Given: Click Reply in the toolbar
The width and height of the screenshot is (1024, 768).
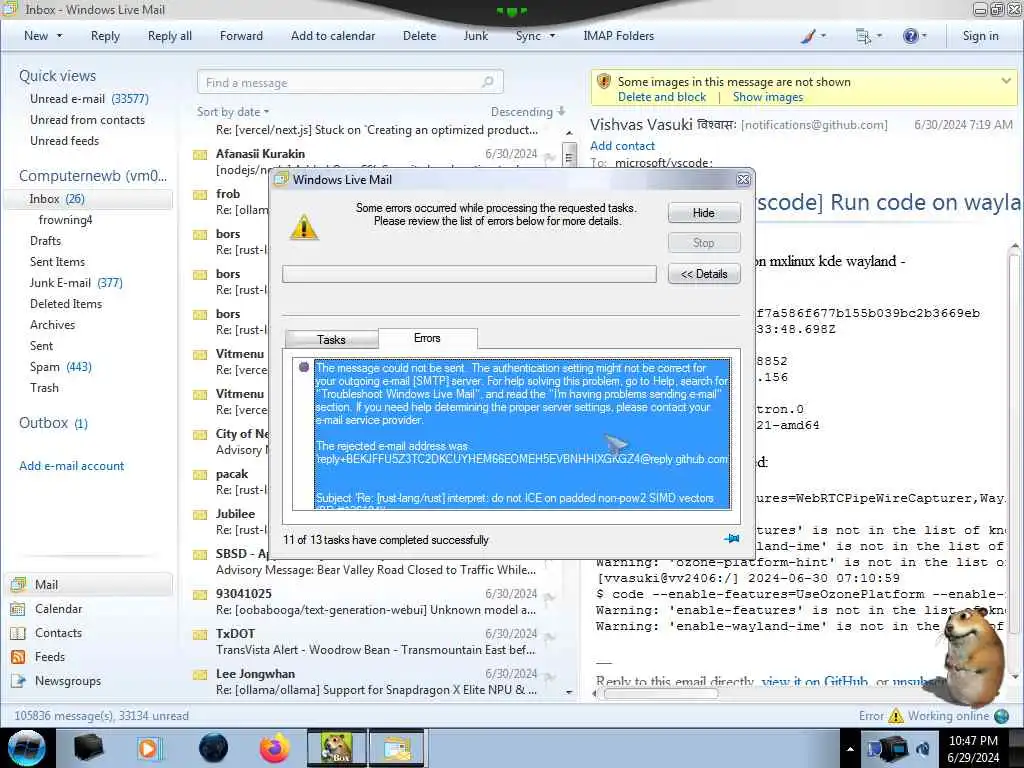Looking at the screenshot, I should coord(105,36).
